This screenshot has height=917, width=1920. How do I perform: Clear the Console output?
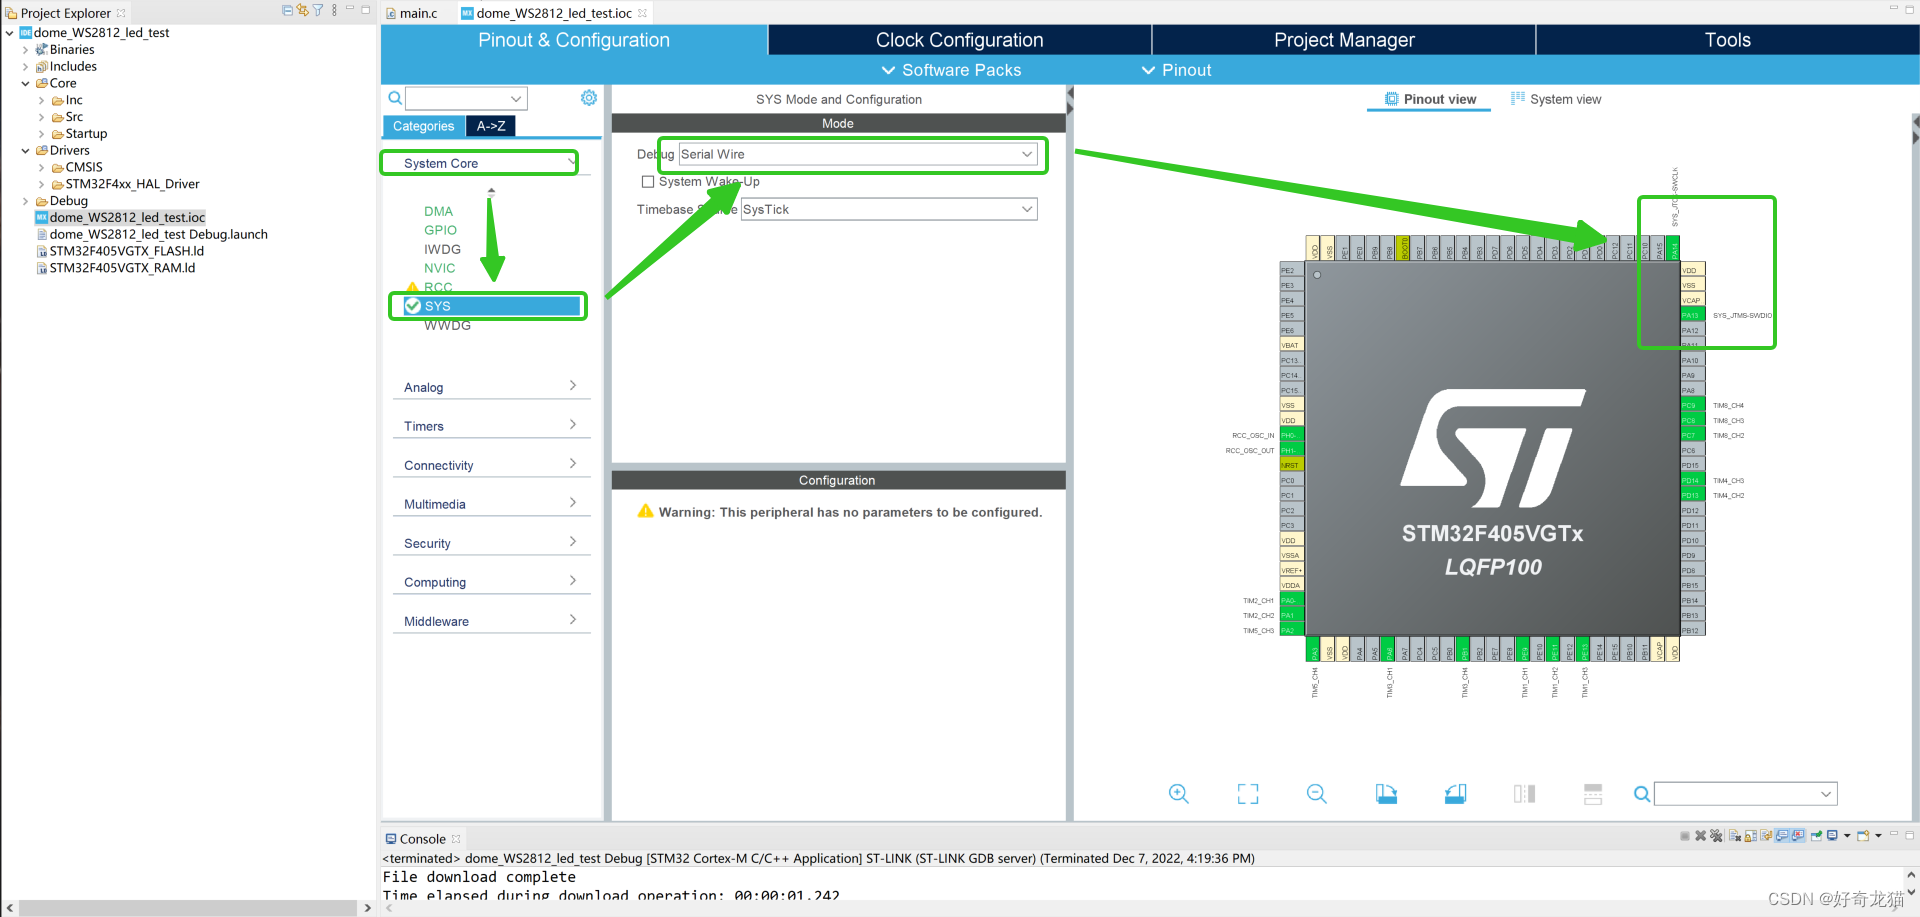[1735, 836]
